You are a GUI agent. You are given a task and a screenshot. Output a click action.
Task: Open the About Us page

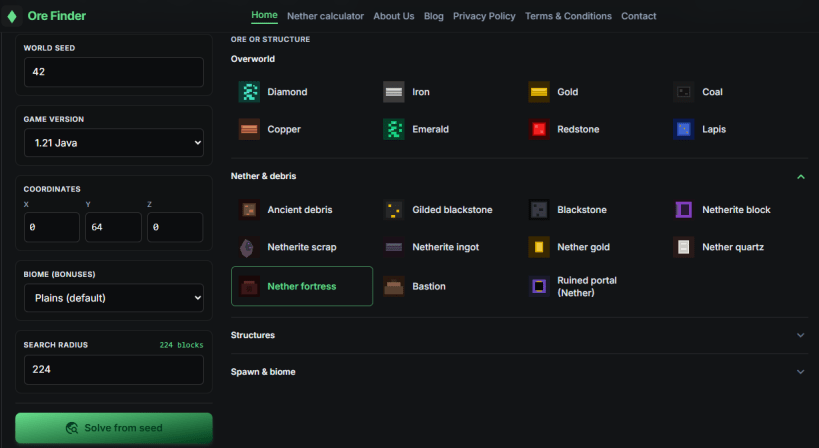[394, 16]
